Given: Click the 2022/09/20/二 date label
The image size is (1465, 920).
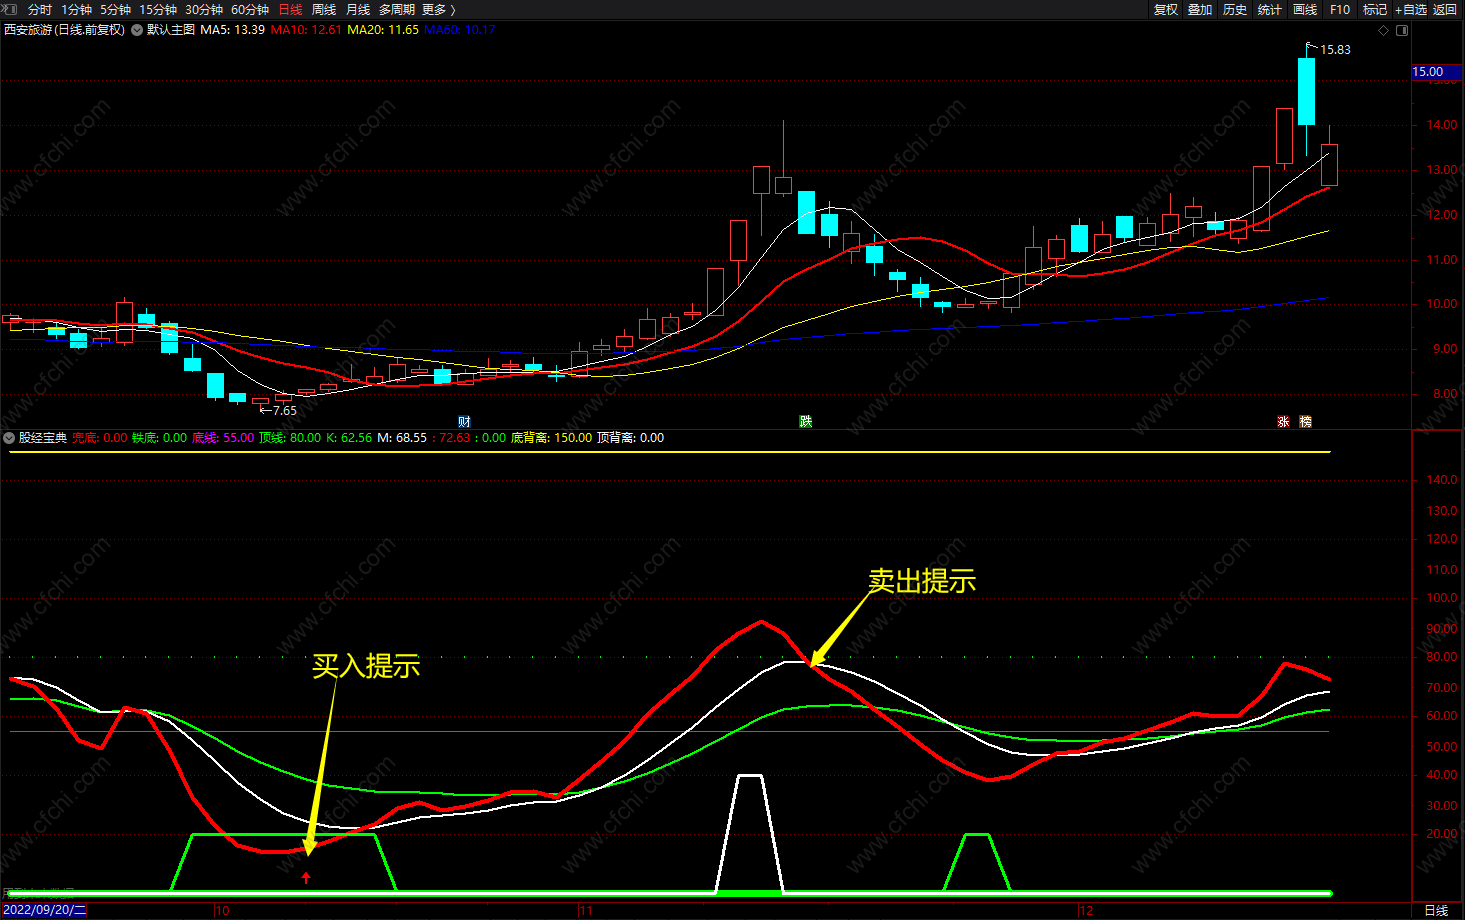Looking at the screenshot, I should tap(45, 910).
